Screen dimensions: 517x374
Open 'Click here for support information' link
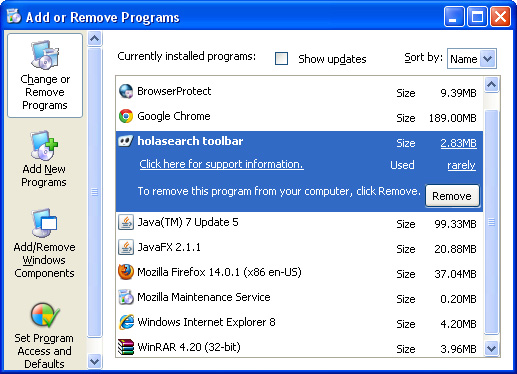pyautogui.click(x=221, y=164)
